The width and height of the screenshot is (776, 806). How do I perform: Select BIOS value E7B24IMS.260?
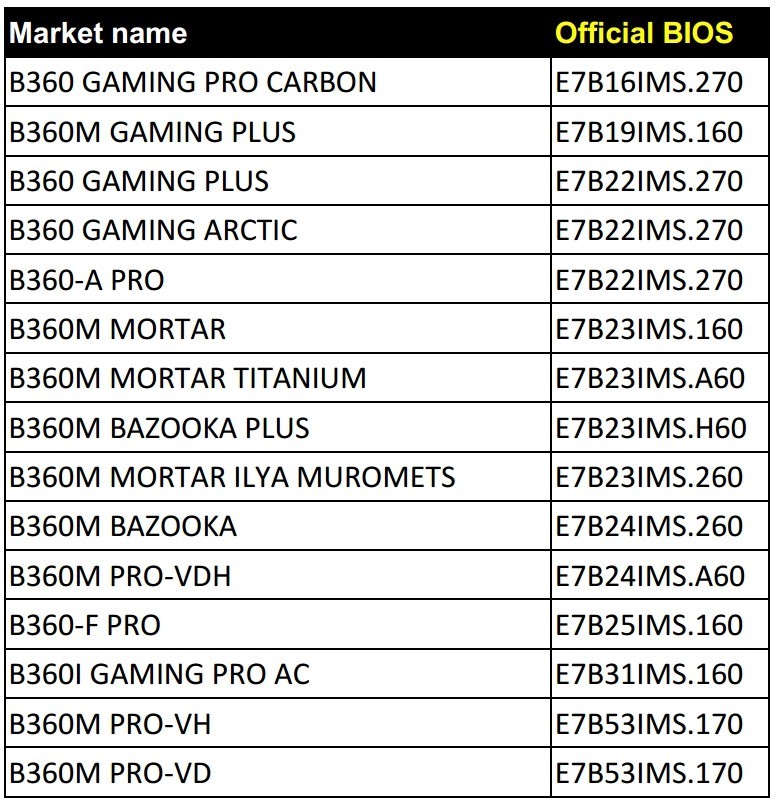click(x=649, y=526)
